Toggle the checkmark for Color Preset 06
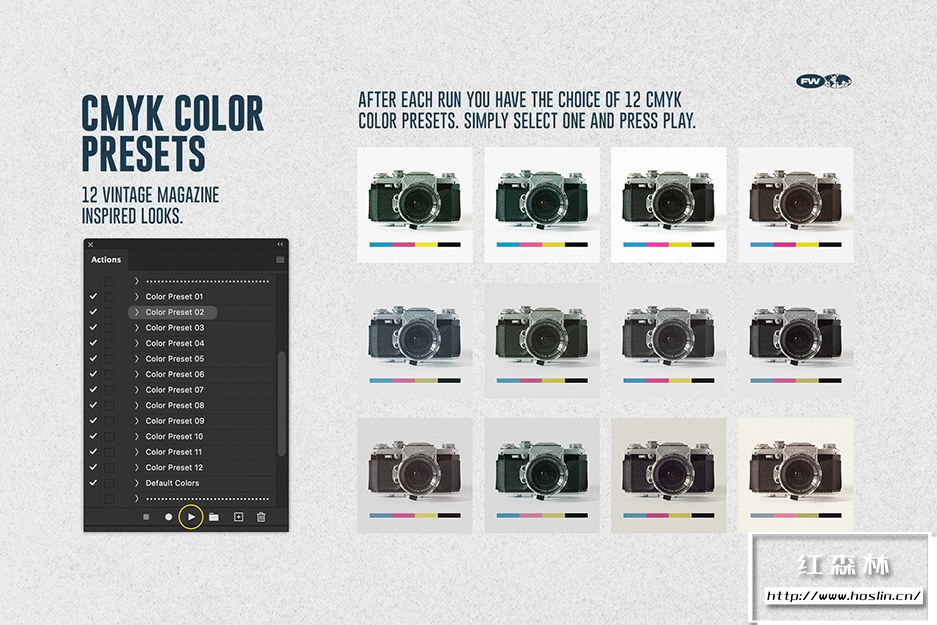 (93, 374)
